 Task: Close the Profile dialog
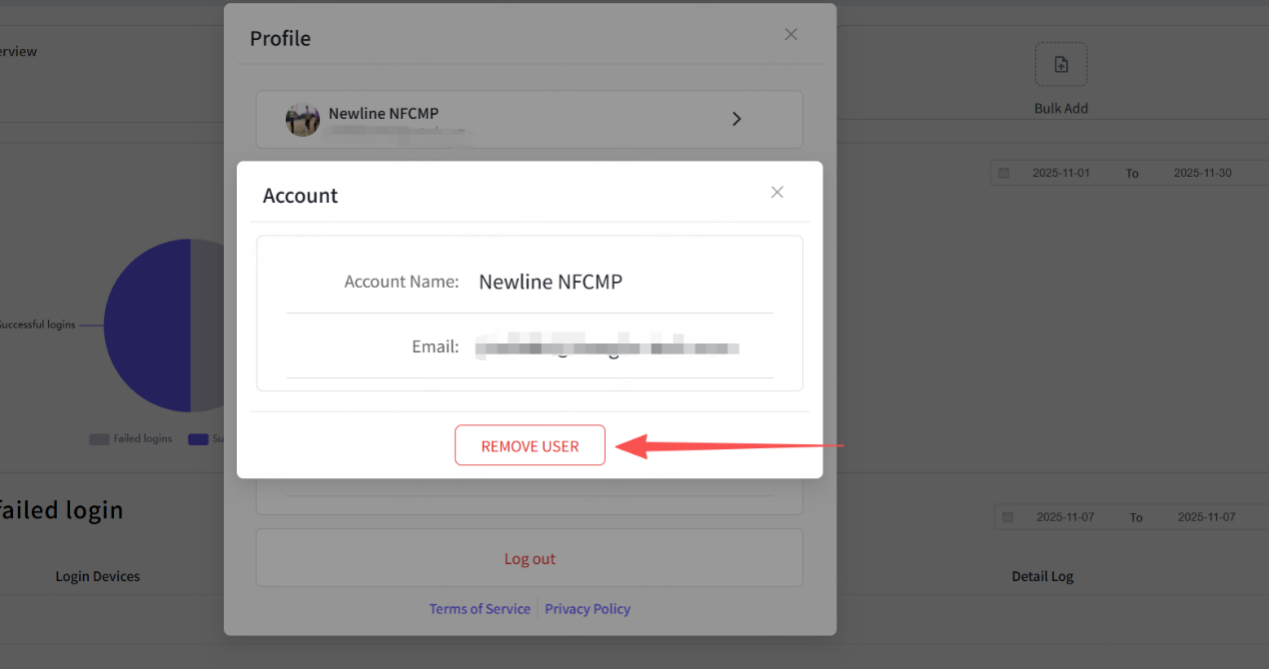791,35
